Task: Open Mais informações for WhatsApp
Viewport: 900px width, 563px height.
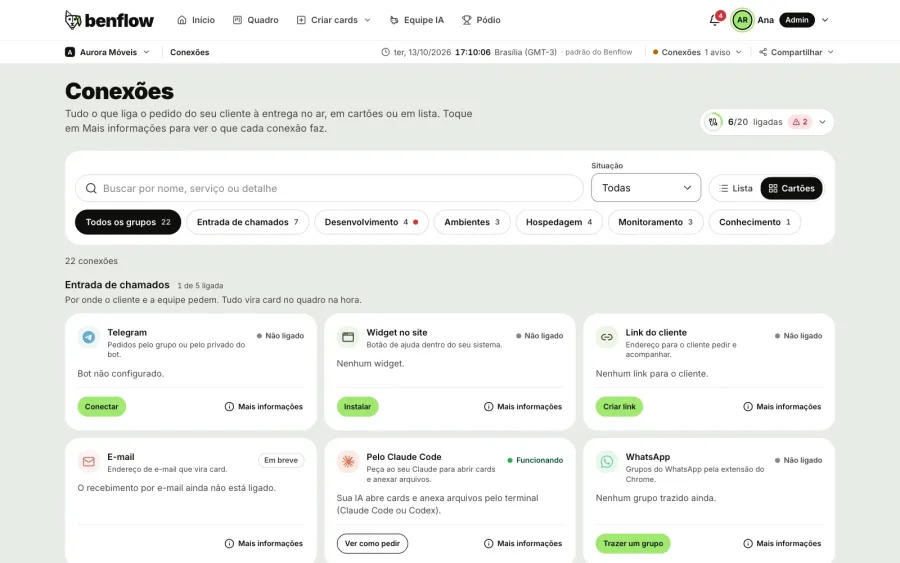Action: pos(782,543)
